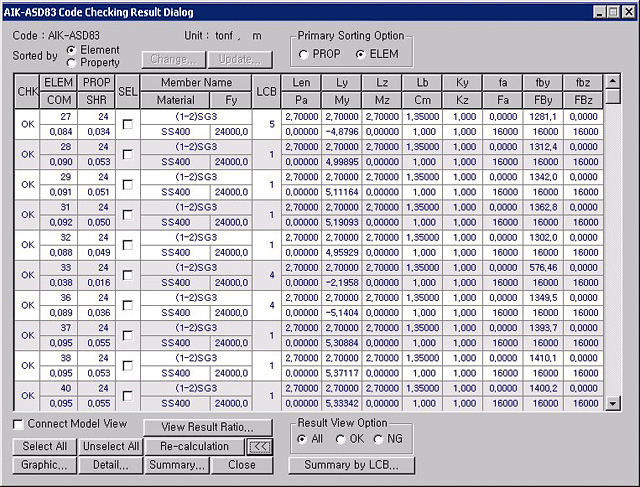This screenshot has height=487, width=640.
Task: Tick SEL checkbox for element 29
Action: pyautogui.click(x=128, y=185)
